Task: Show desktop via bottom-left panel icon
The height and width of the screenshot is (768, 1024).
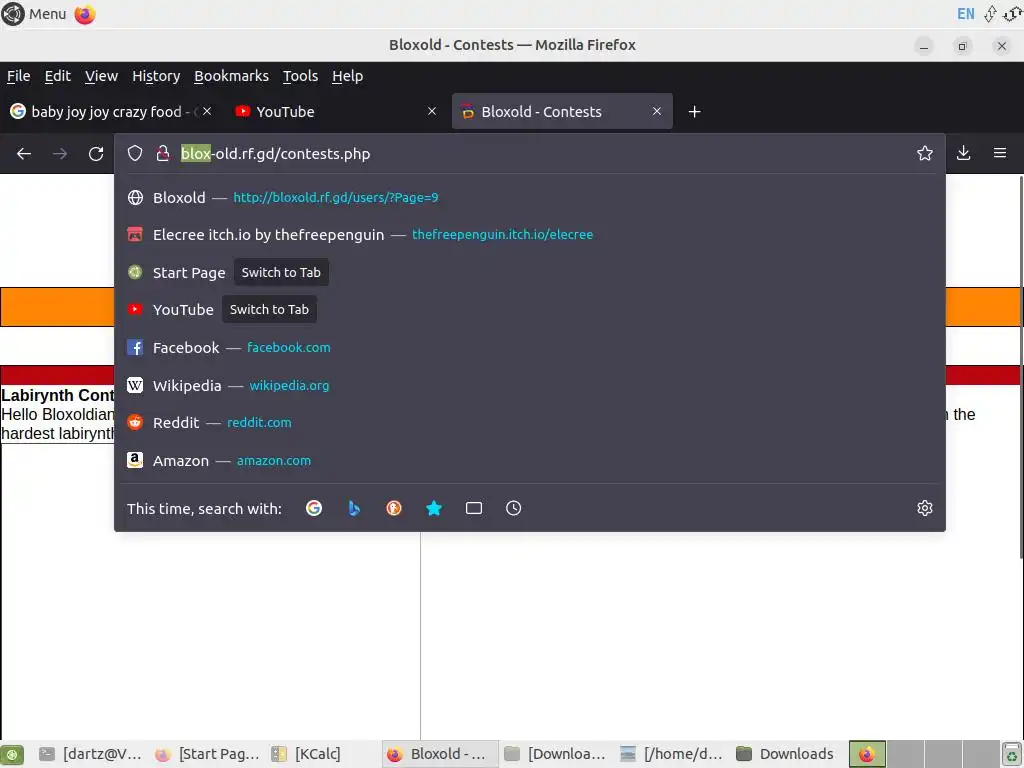Action: tap(12, 754)
